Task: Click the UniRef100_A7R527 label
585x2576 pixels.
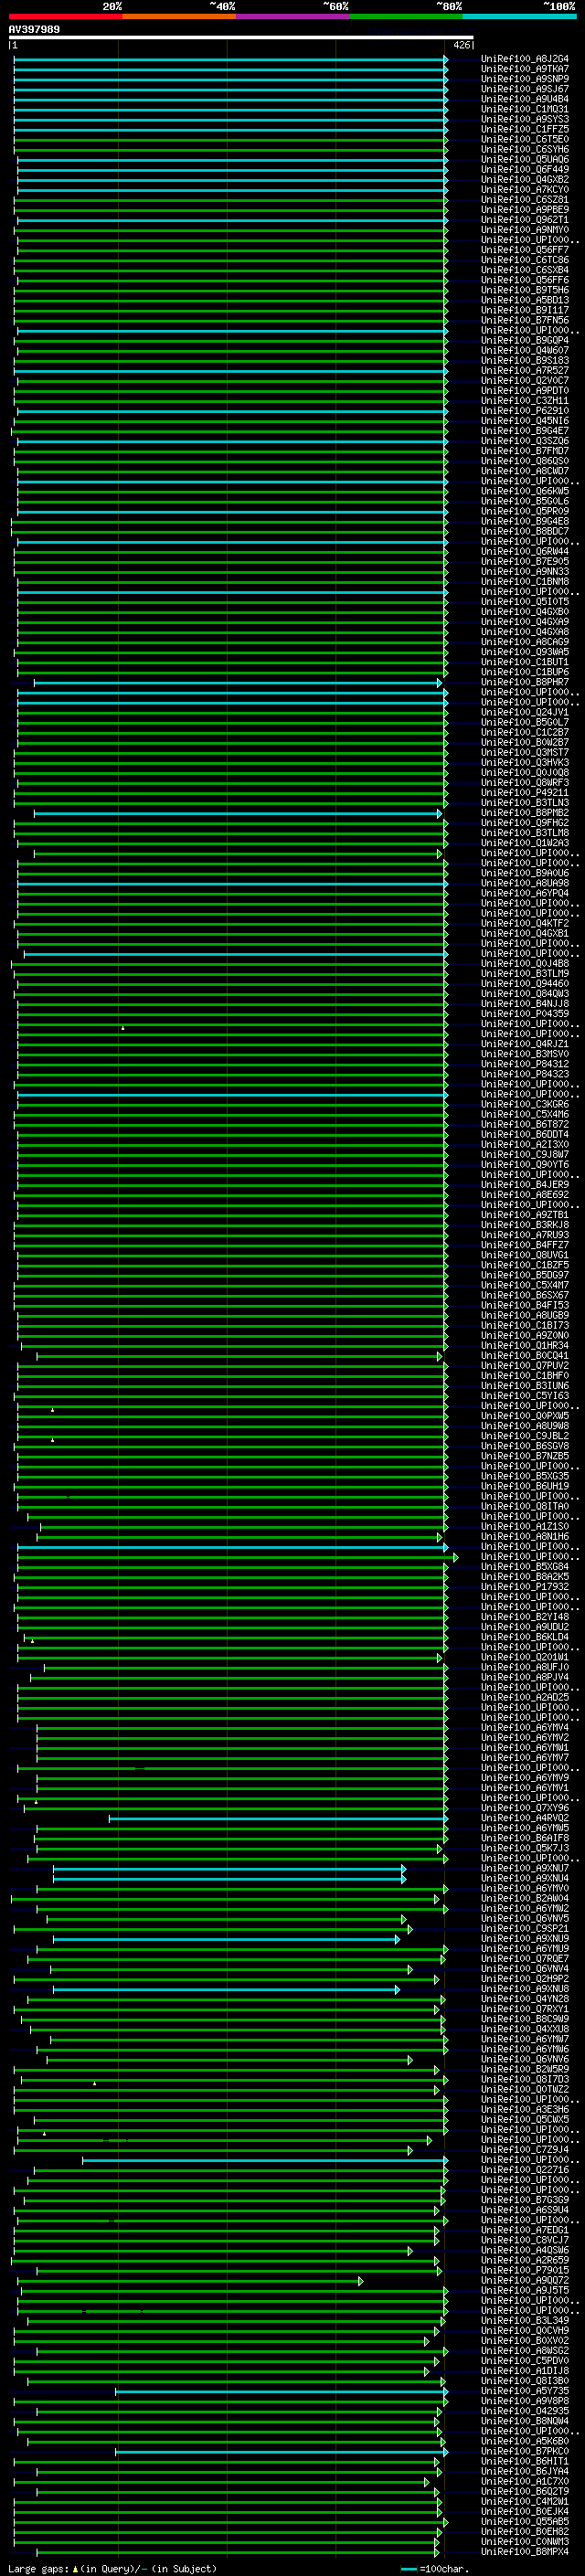Action: 525,370
